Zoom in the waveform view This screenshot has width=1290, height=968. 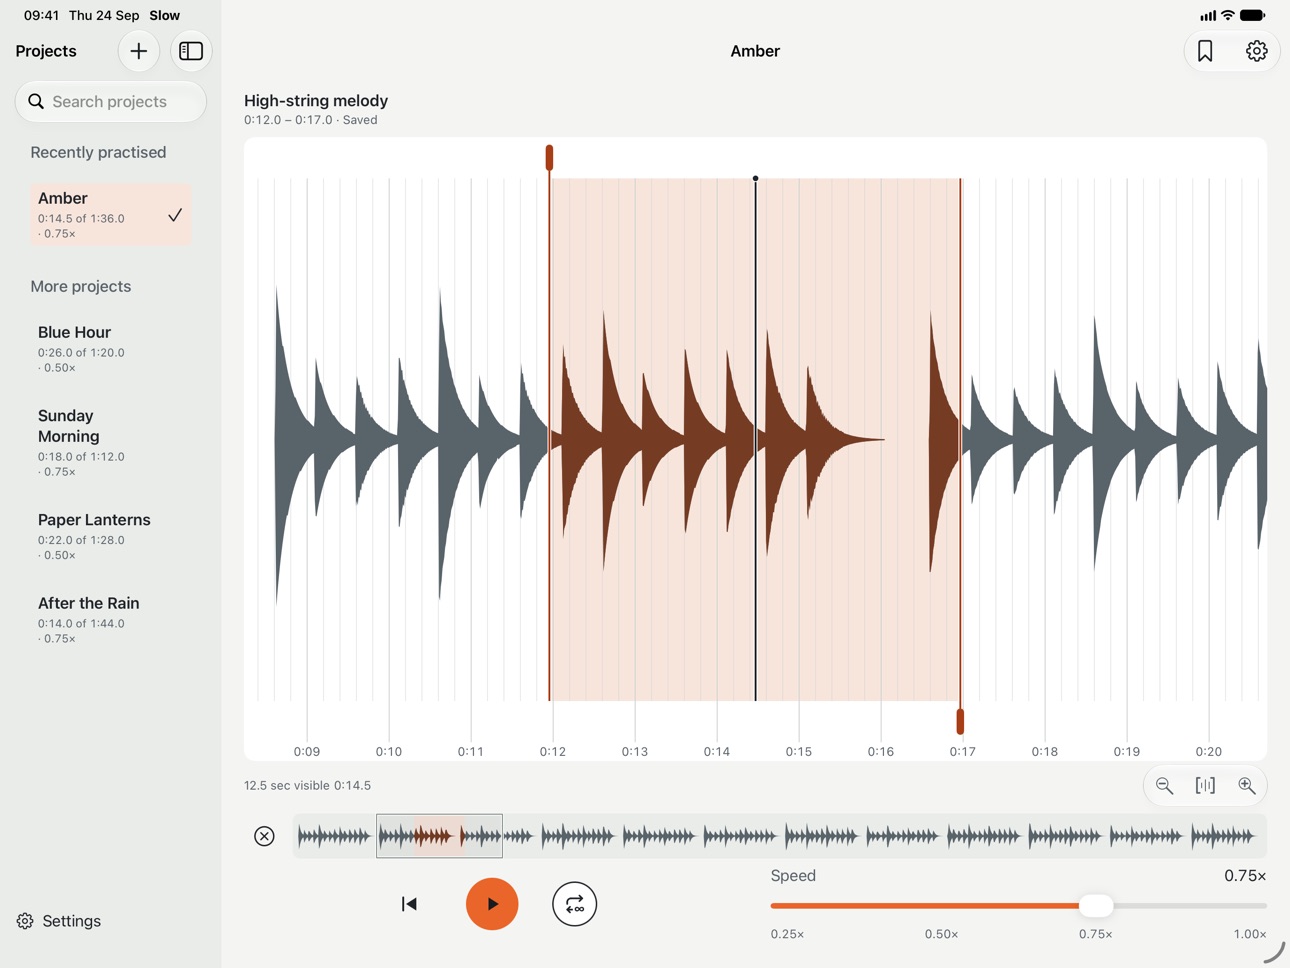point(1246,786)
